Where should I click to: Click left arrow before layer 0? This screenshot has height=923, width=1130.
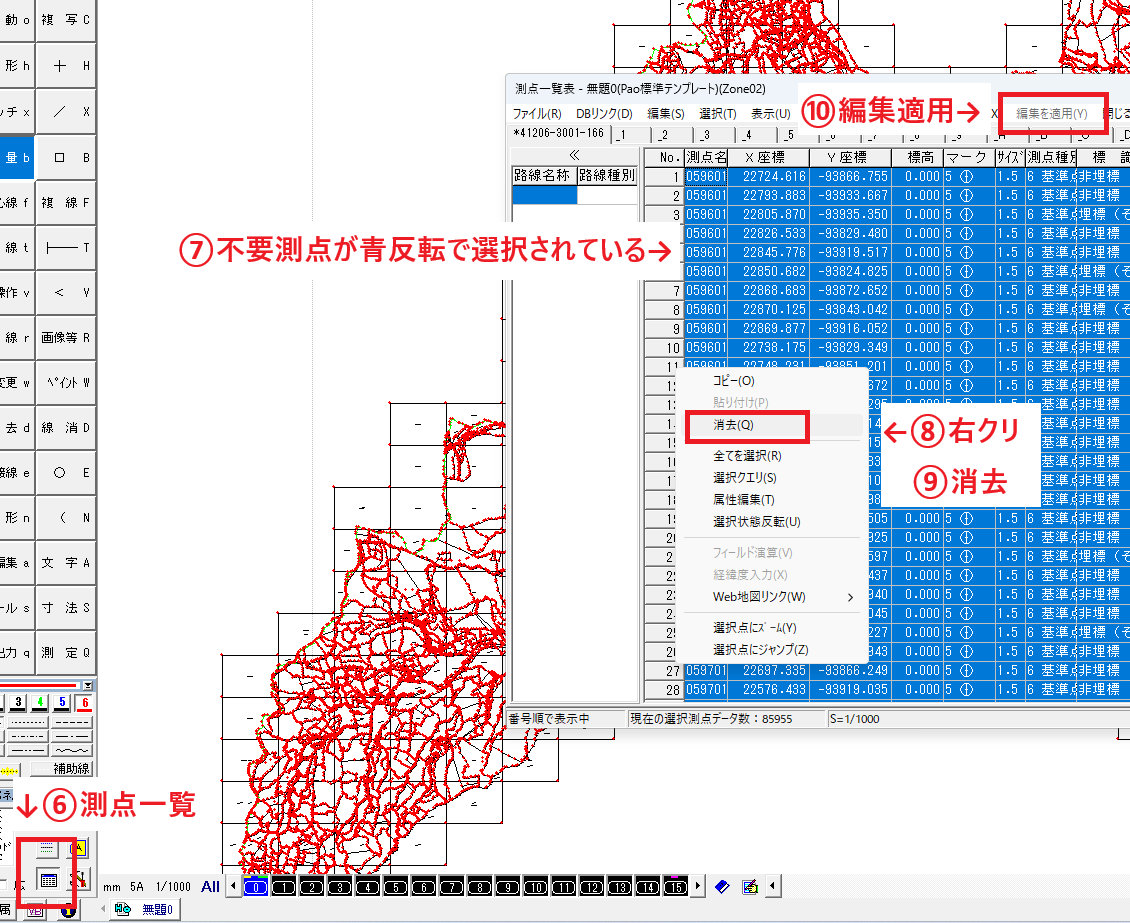click(233, 887)
